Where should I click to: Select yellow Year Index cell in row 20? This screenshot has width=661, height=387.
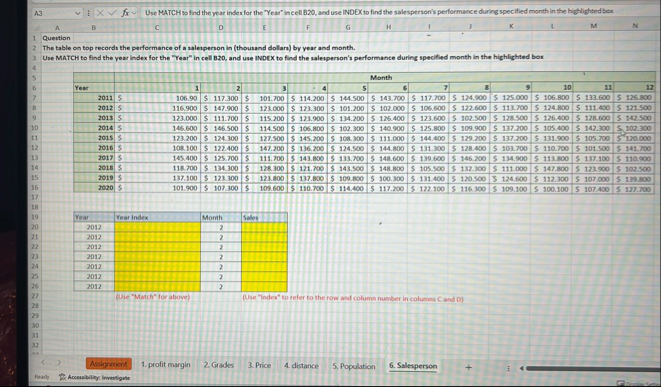pyautogui.click(x=157, y=227)
